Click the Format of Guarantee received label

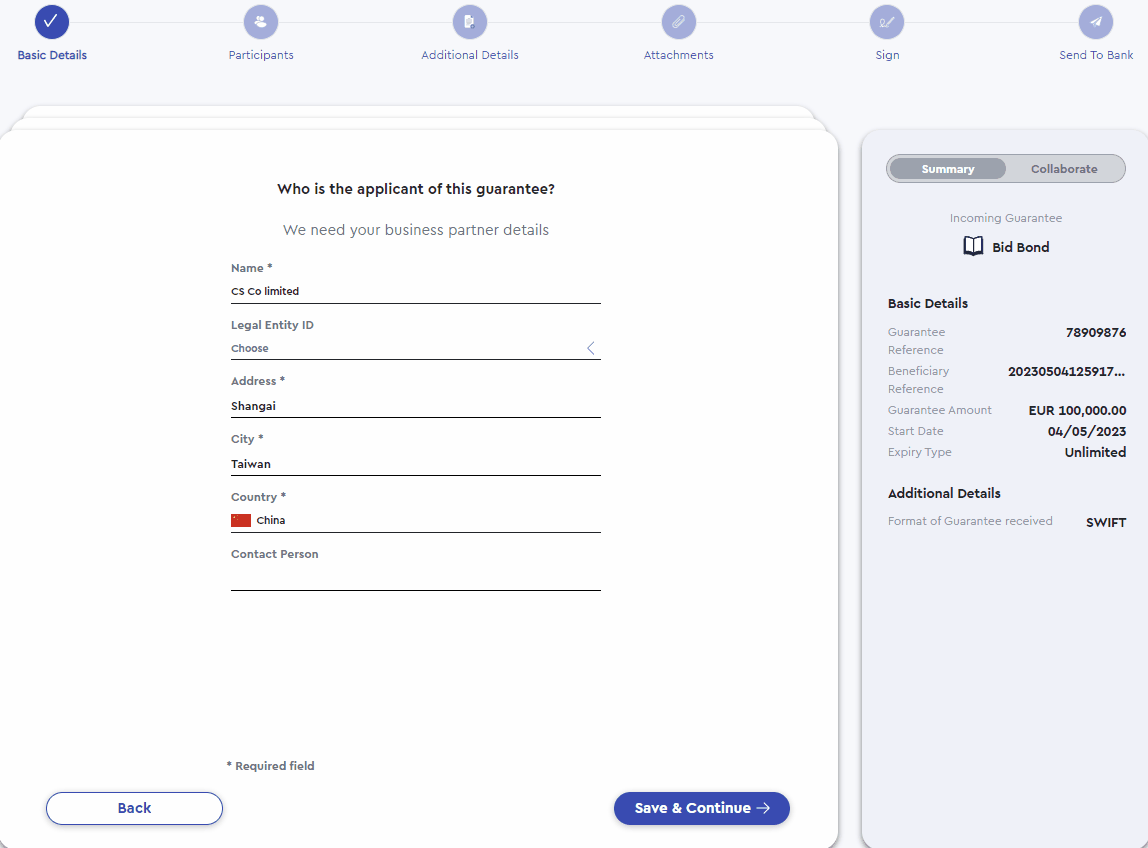point(970,521)
